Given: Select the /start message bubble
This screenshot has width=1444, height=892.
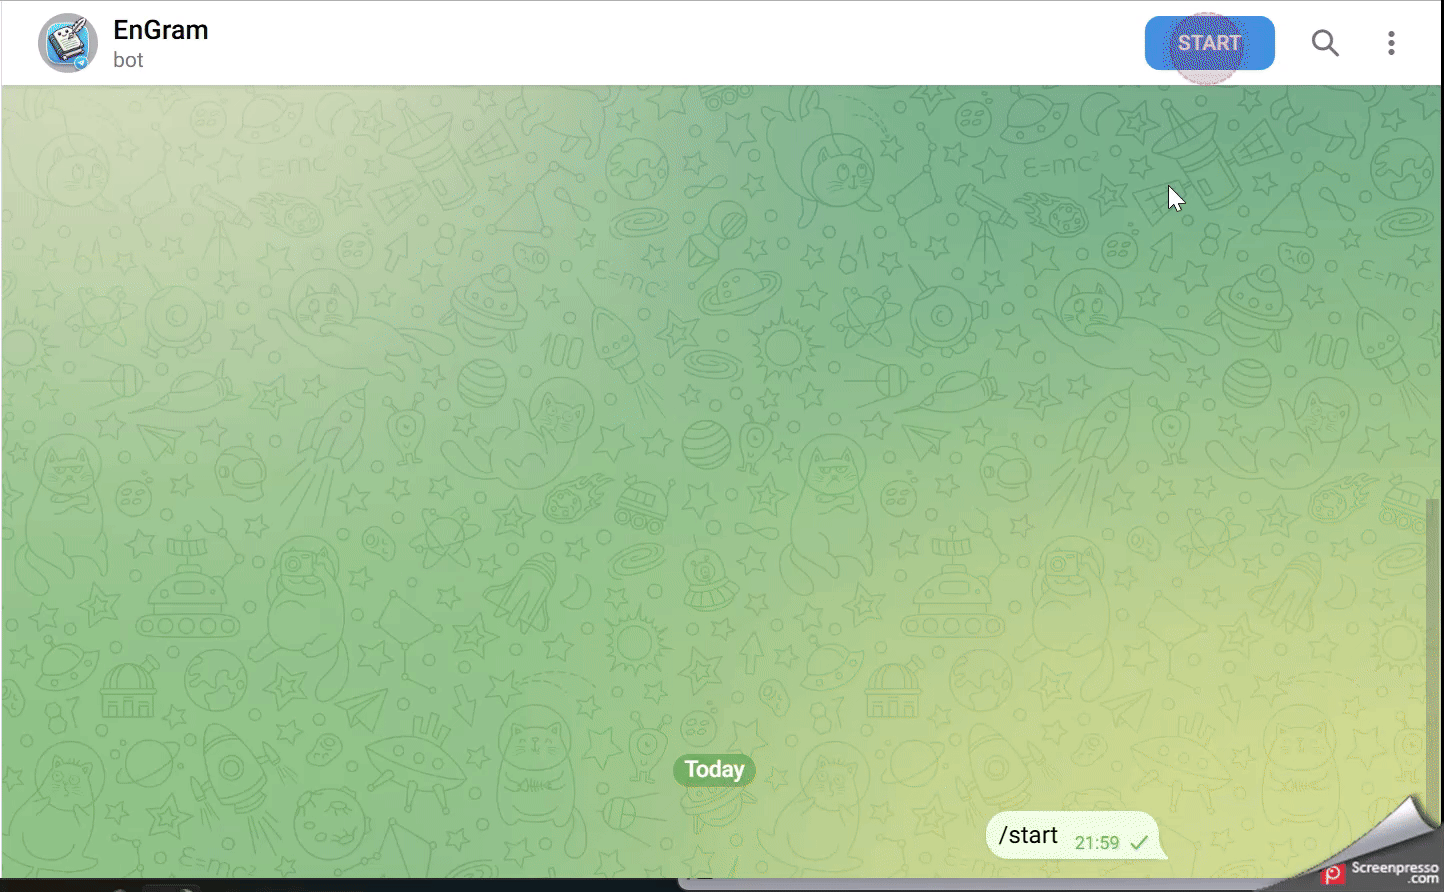Looking at the screenshot, I should tap(1072, 836).
